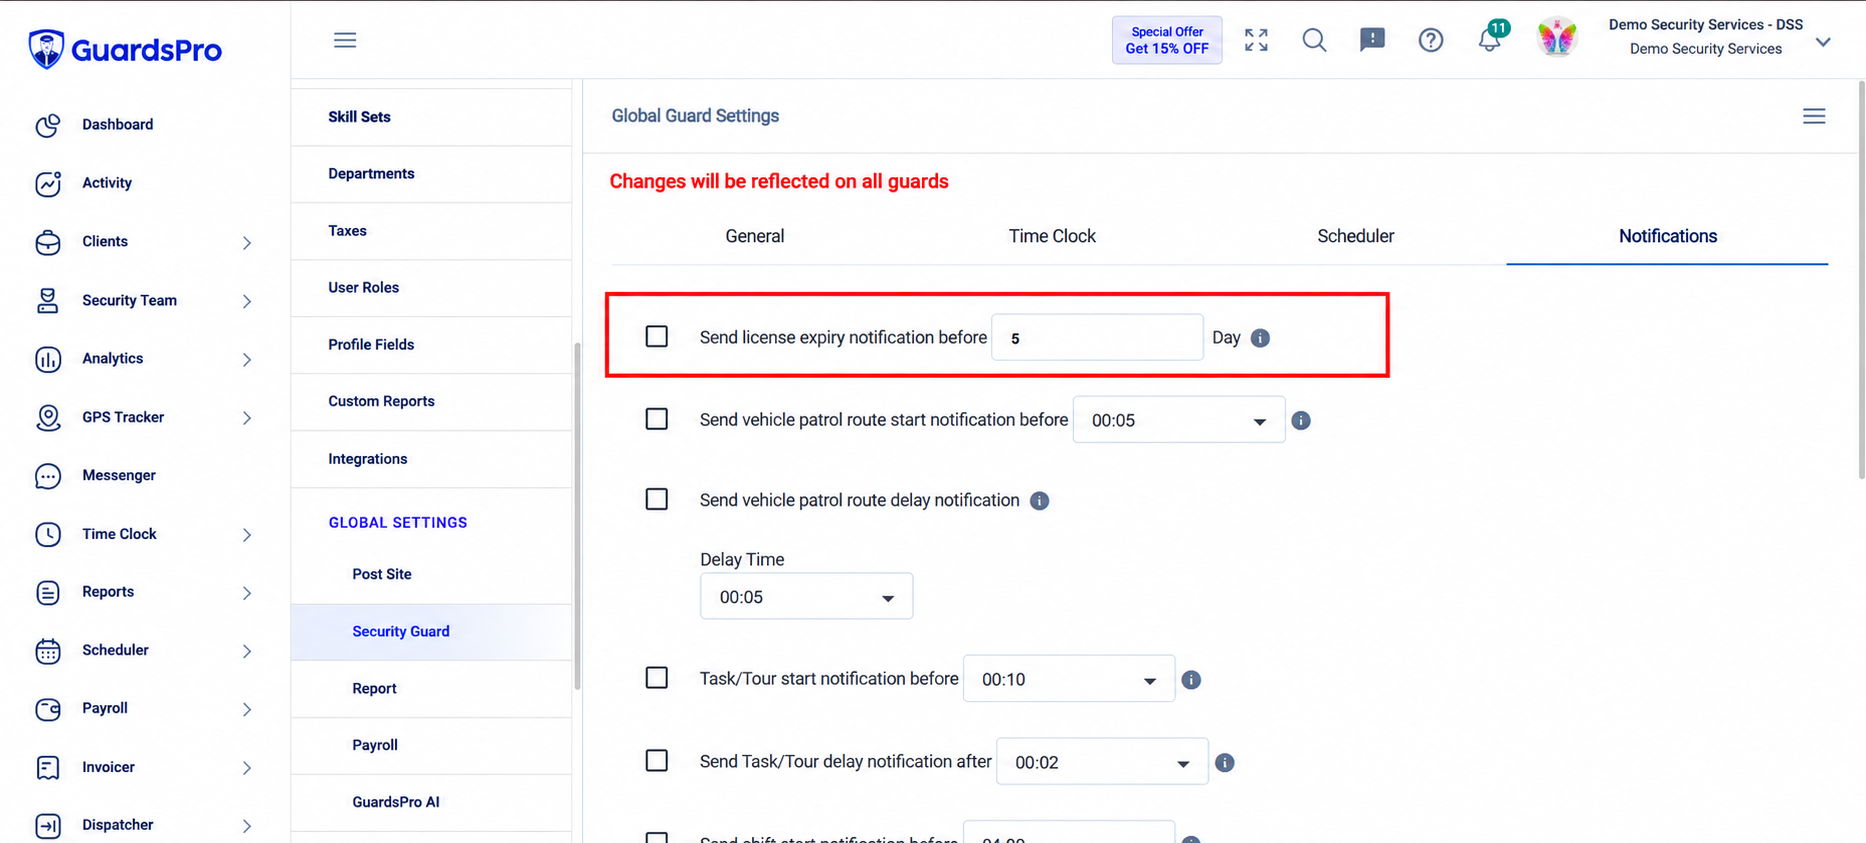The height and width of the screenshot is (843, 1866).
Task: Click the Dispatcher icon
Action: 48,825
